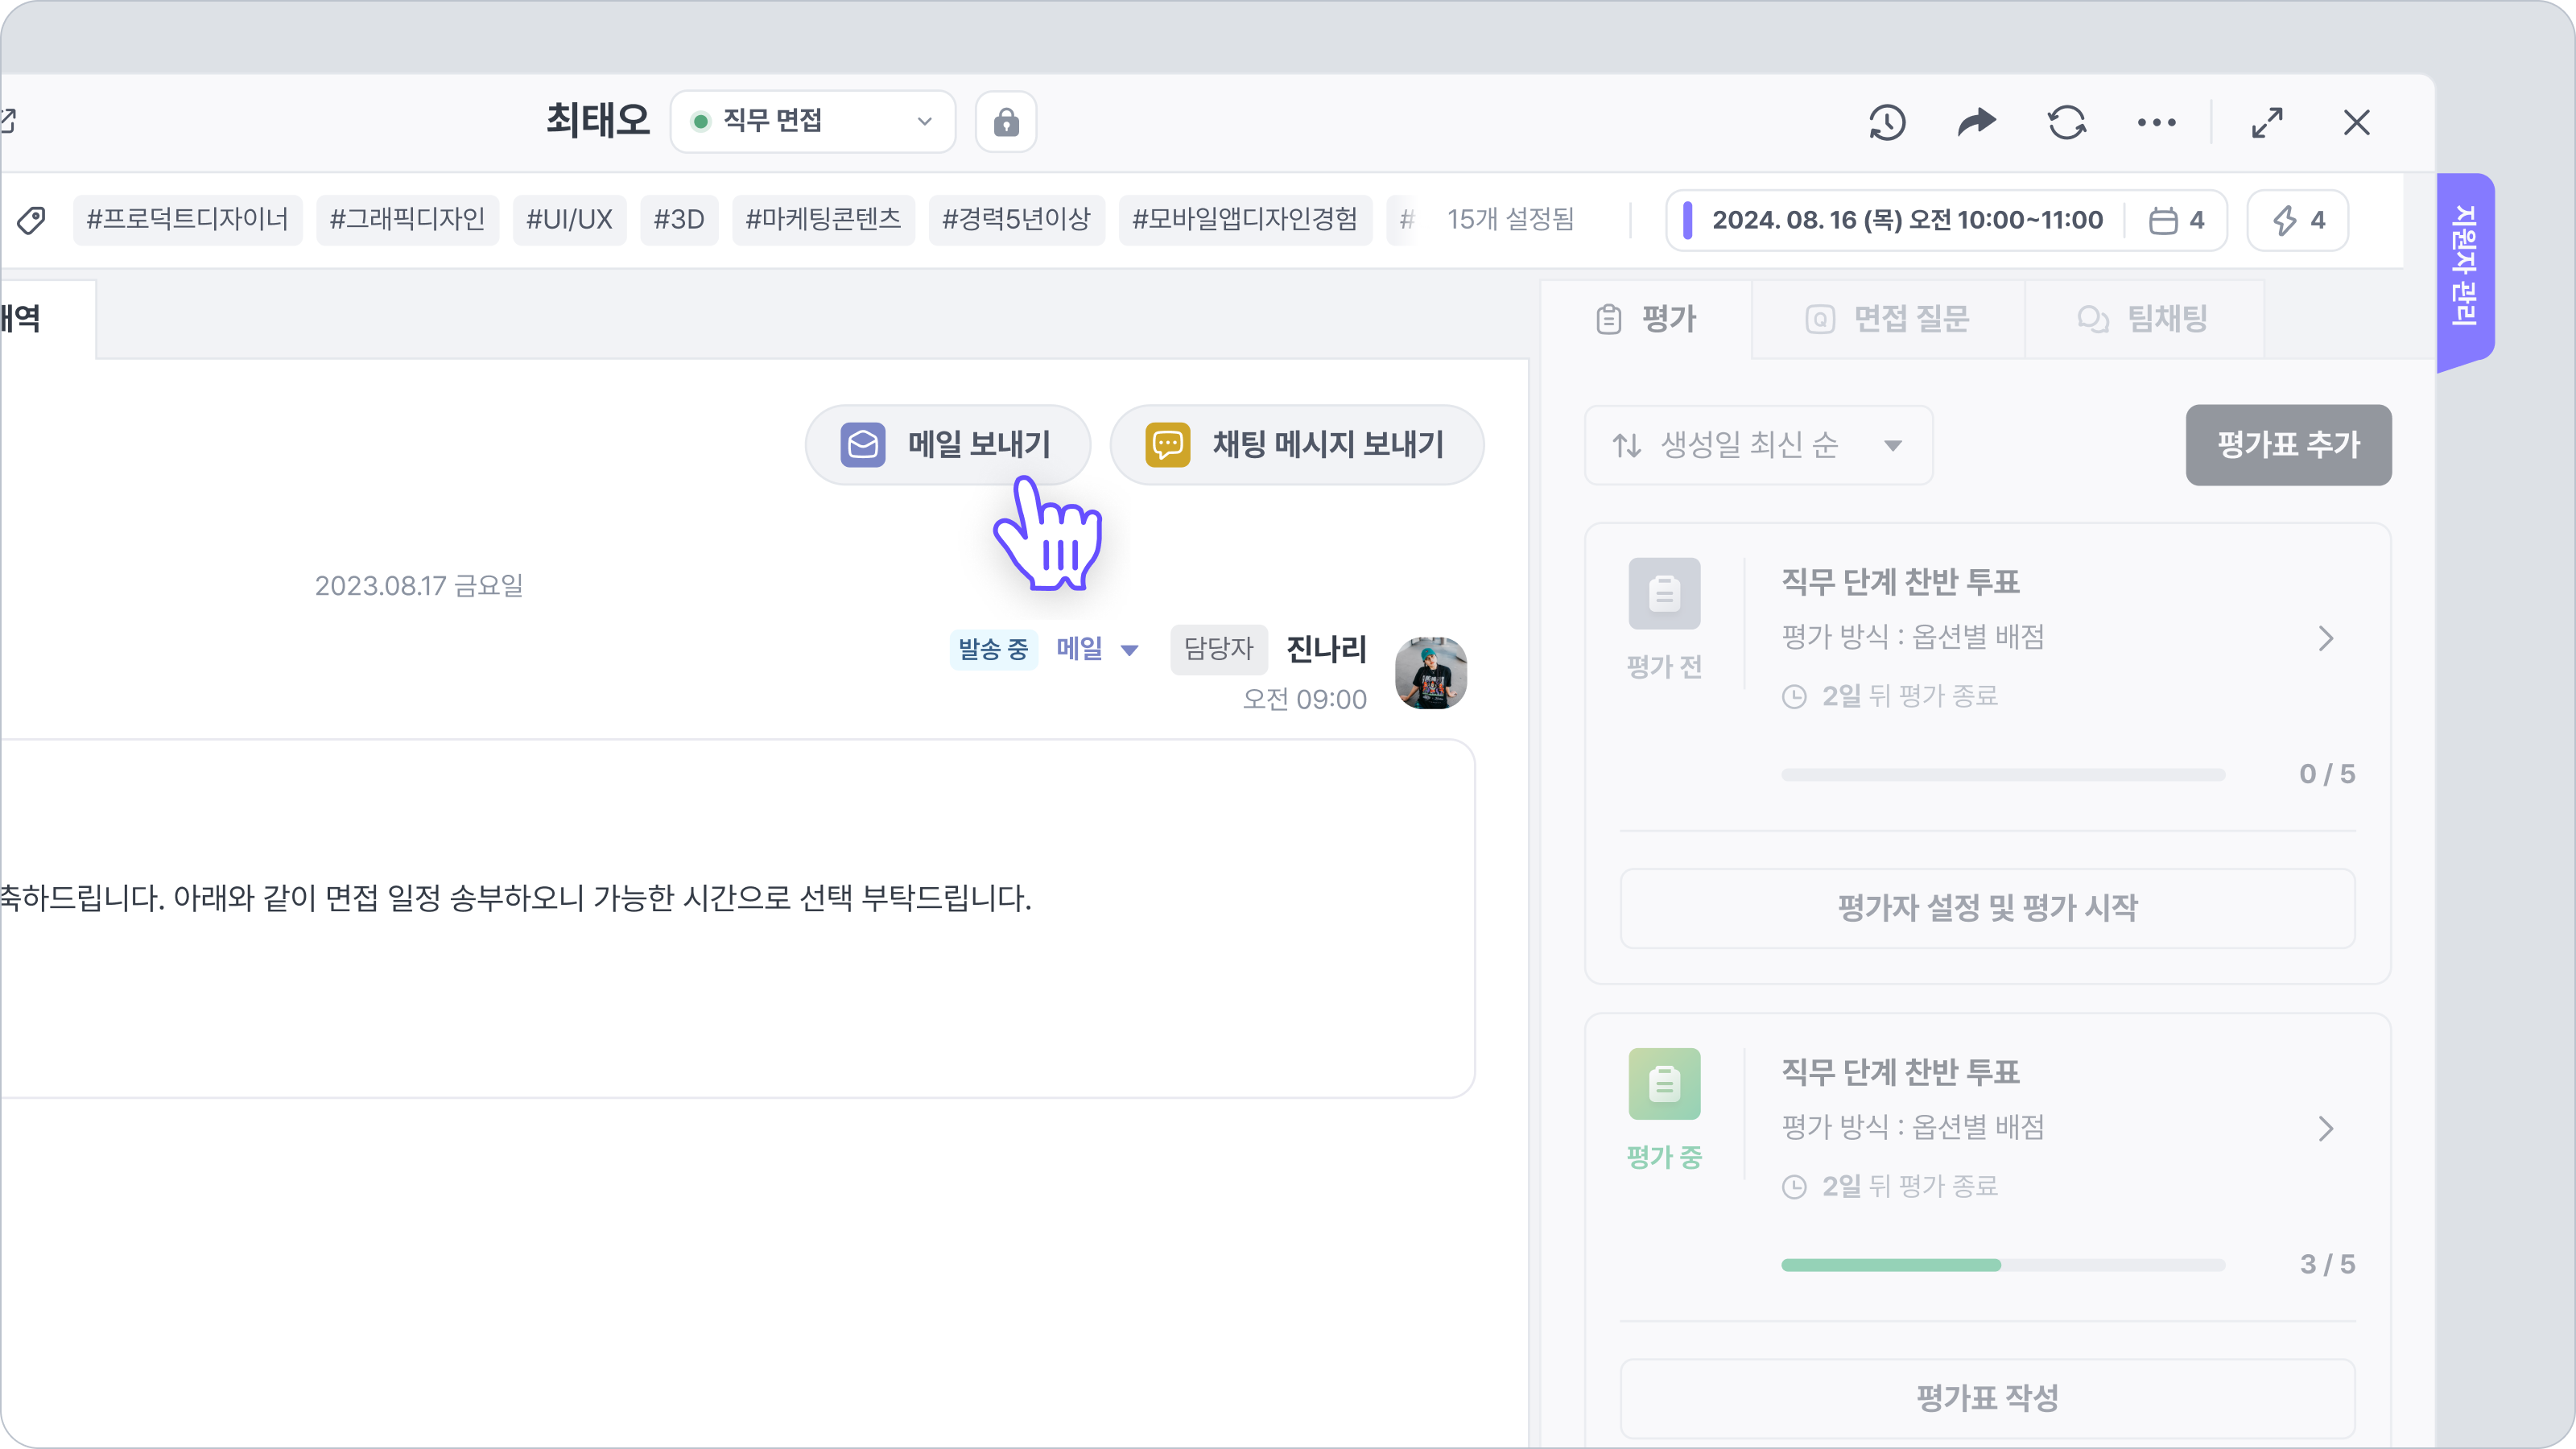Click the tag icon beside hashtags
This screenshot has width=2576, height=1449.
pos(31,220)
